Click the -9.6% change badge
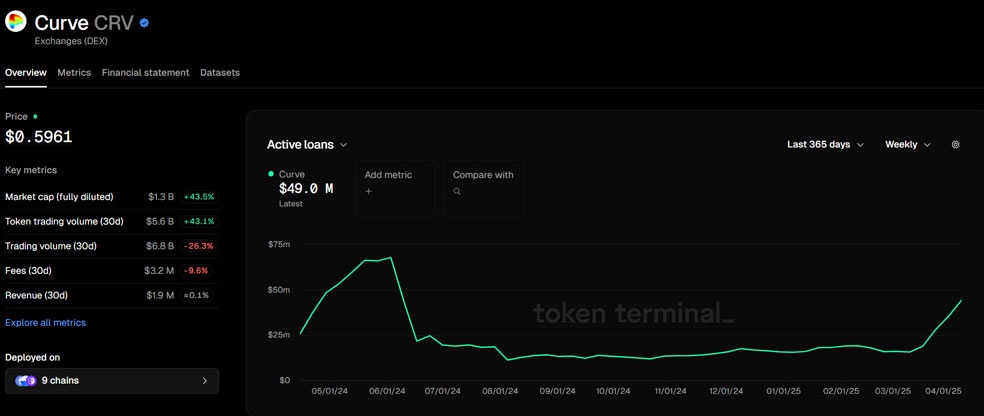This screenshot has width=984, height=416. pos(196,270)
